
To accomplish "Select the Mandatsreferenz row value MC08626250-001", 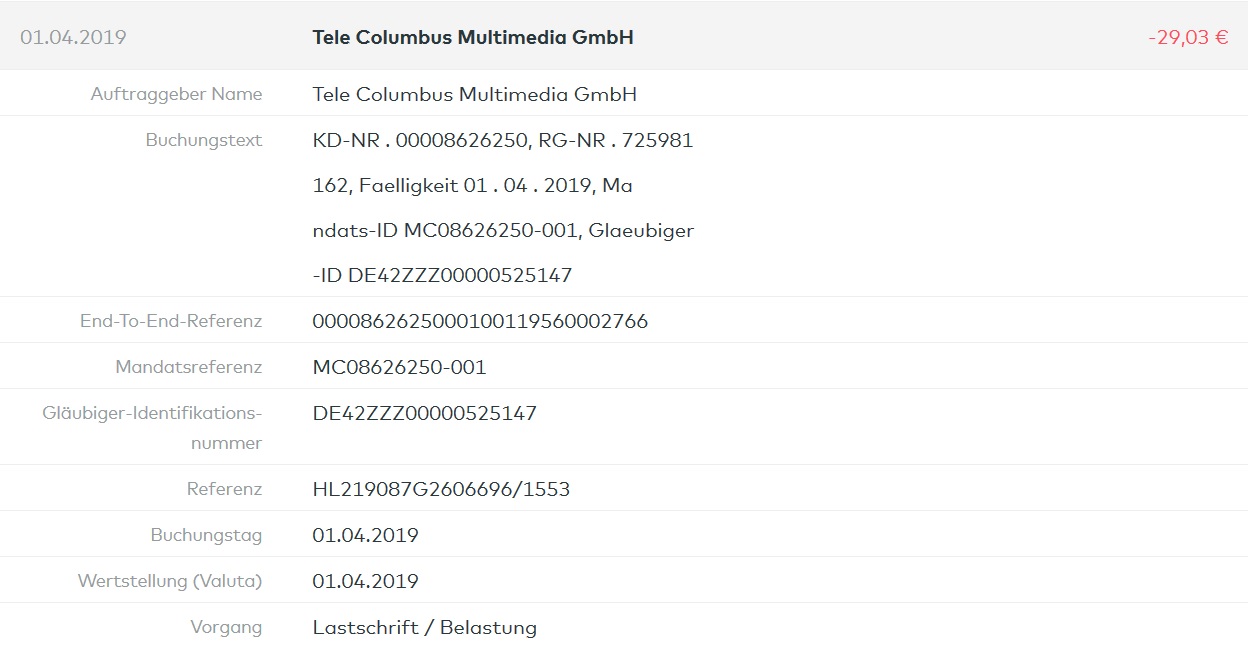I will [399, 368].
